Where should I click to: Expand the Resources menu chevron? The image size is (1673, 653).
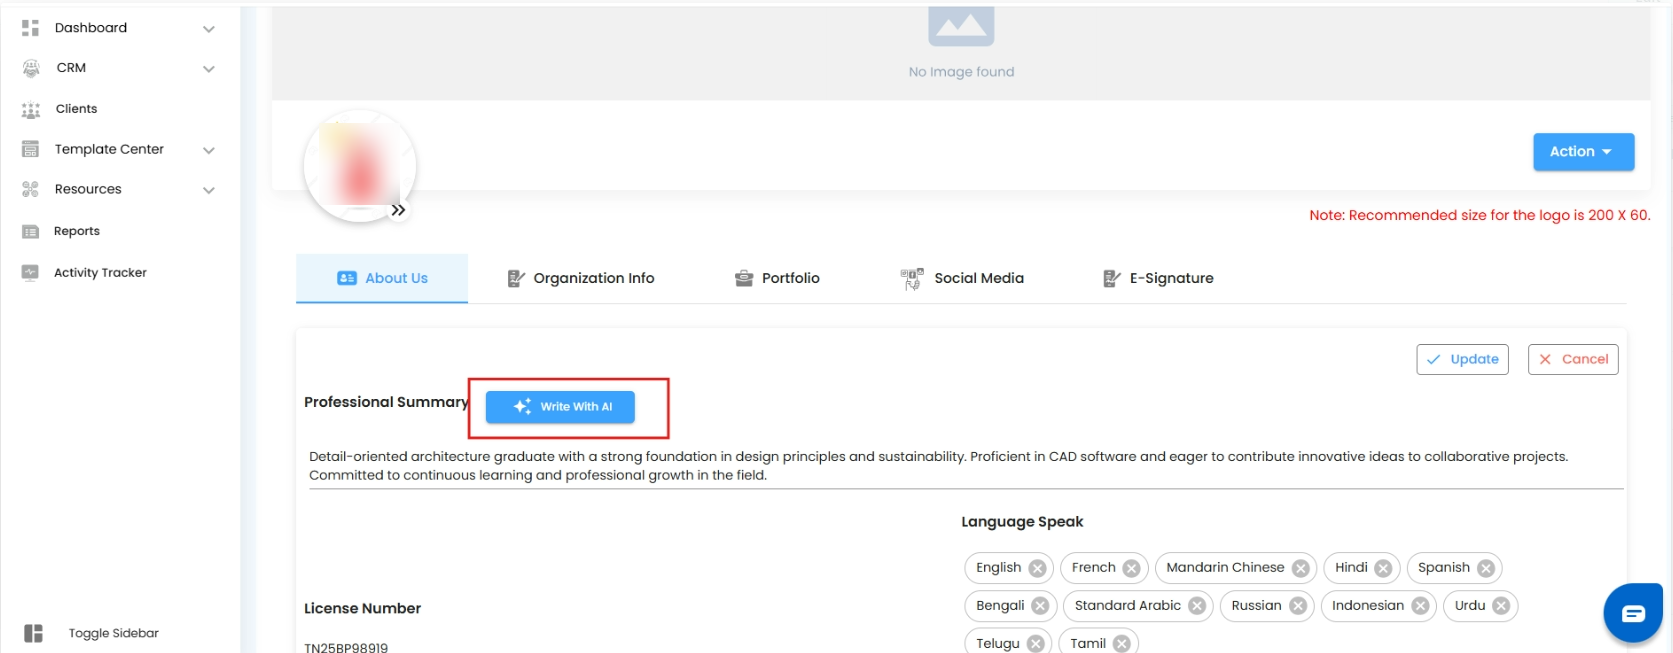pyautogui.click(x=209, y=190)
